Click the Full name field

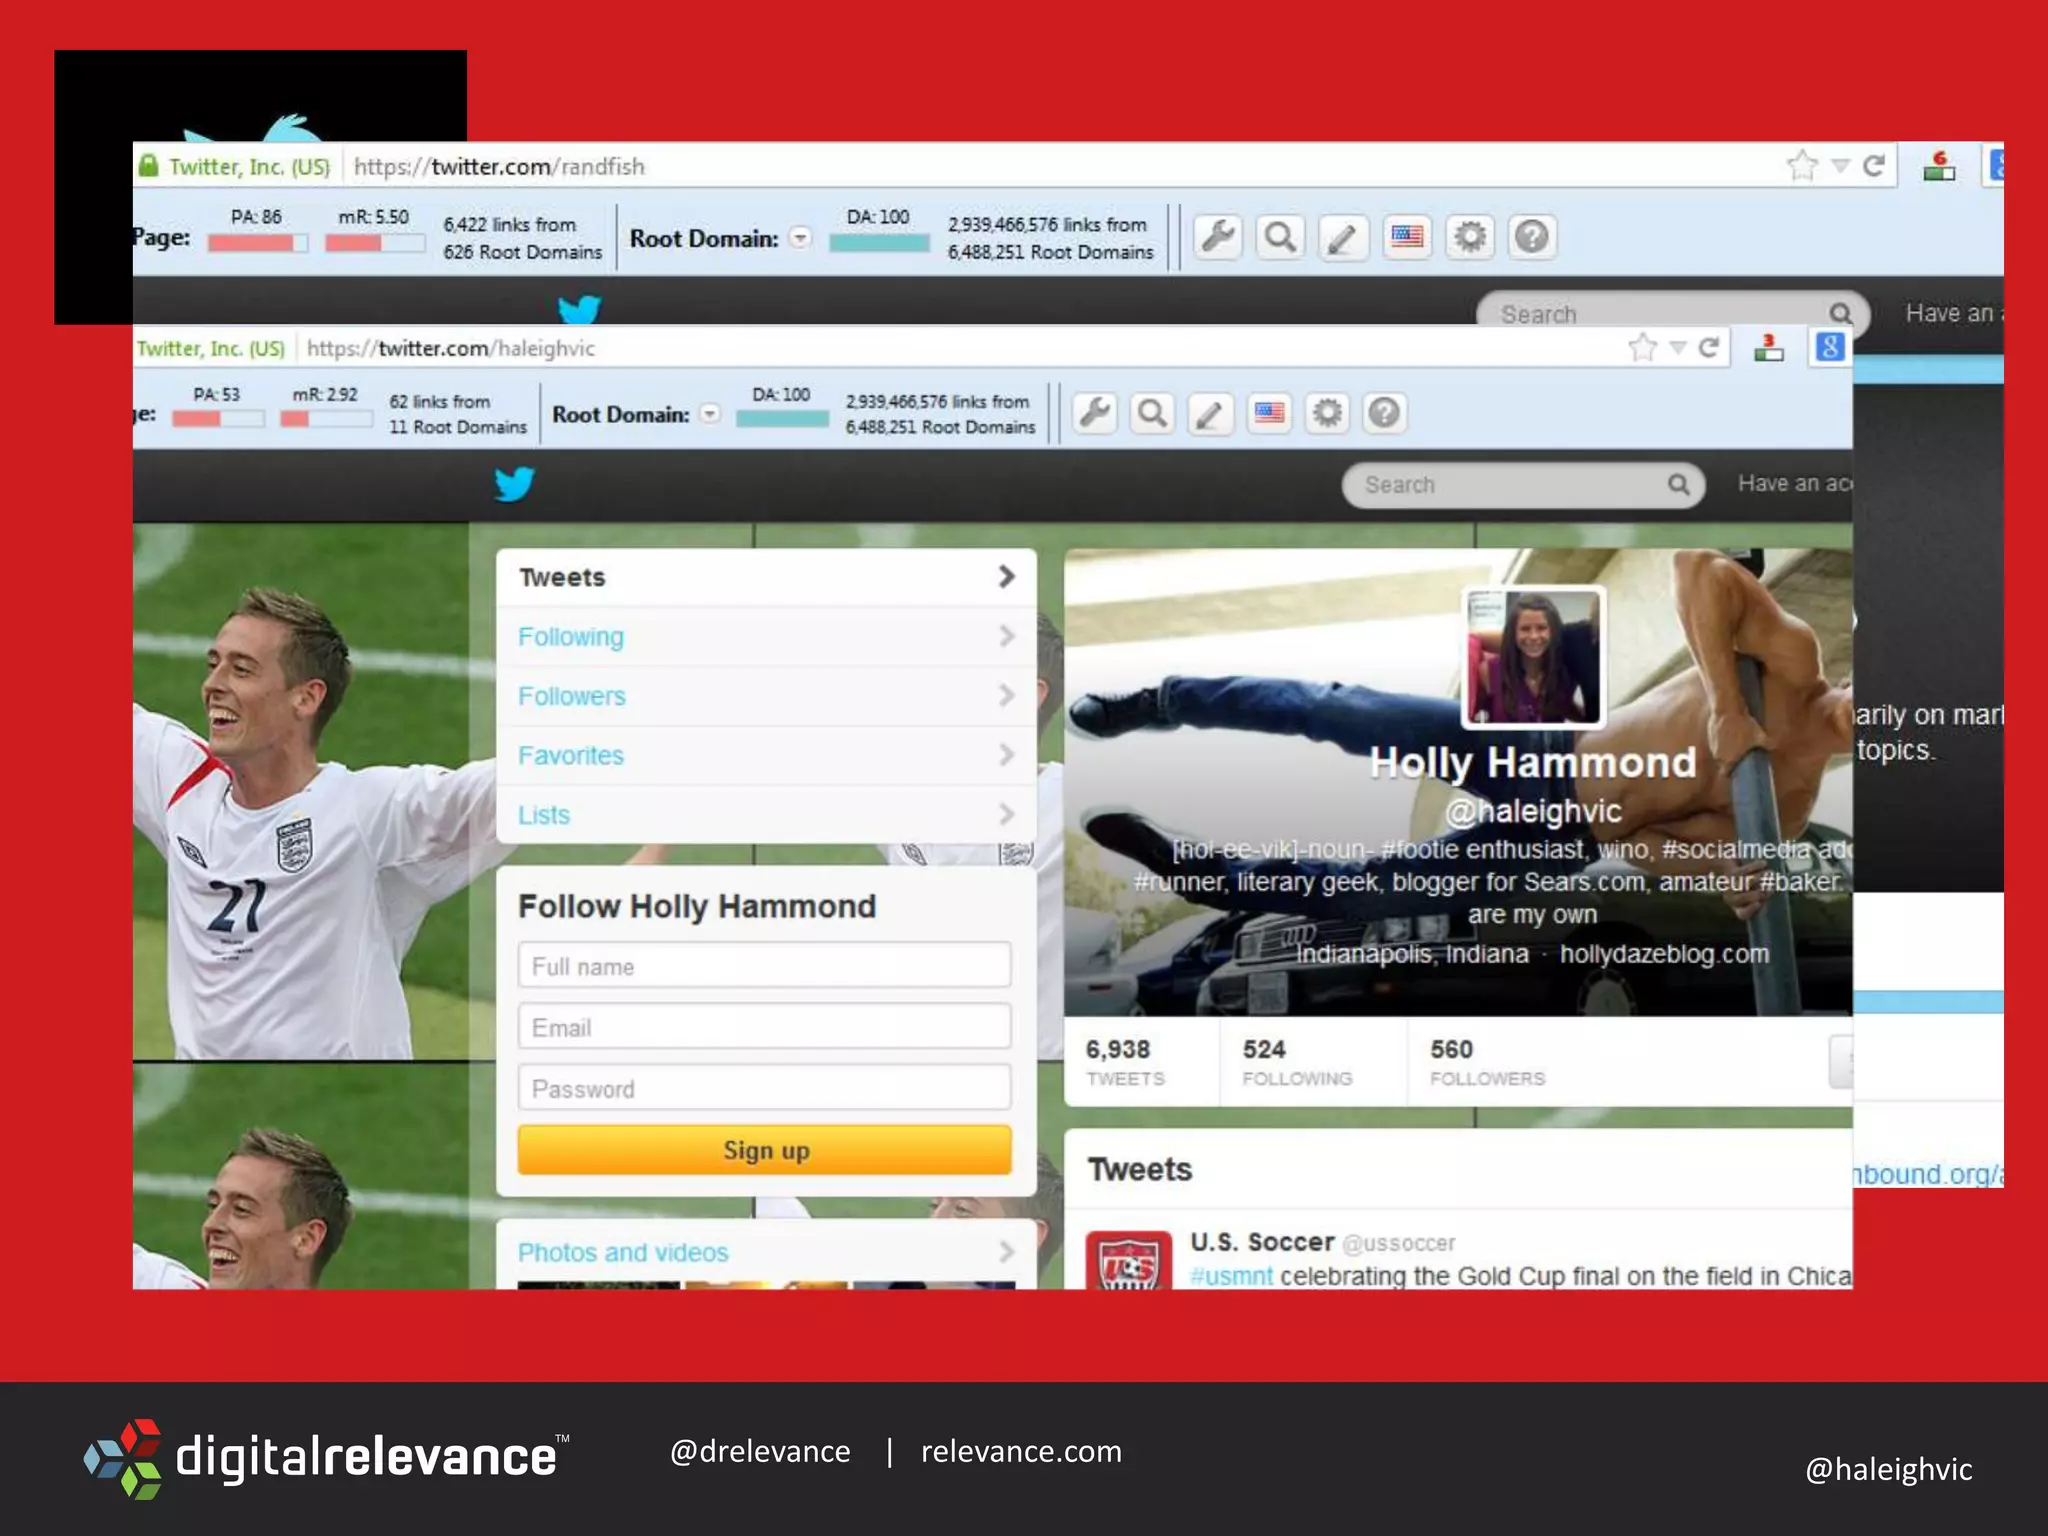coord(765,966)
